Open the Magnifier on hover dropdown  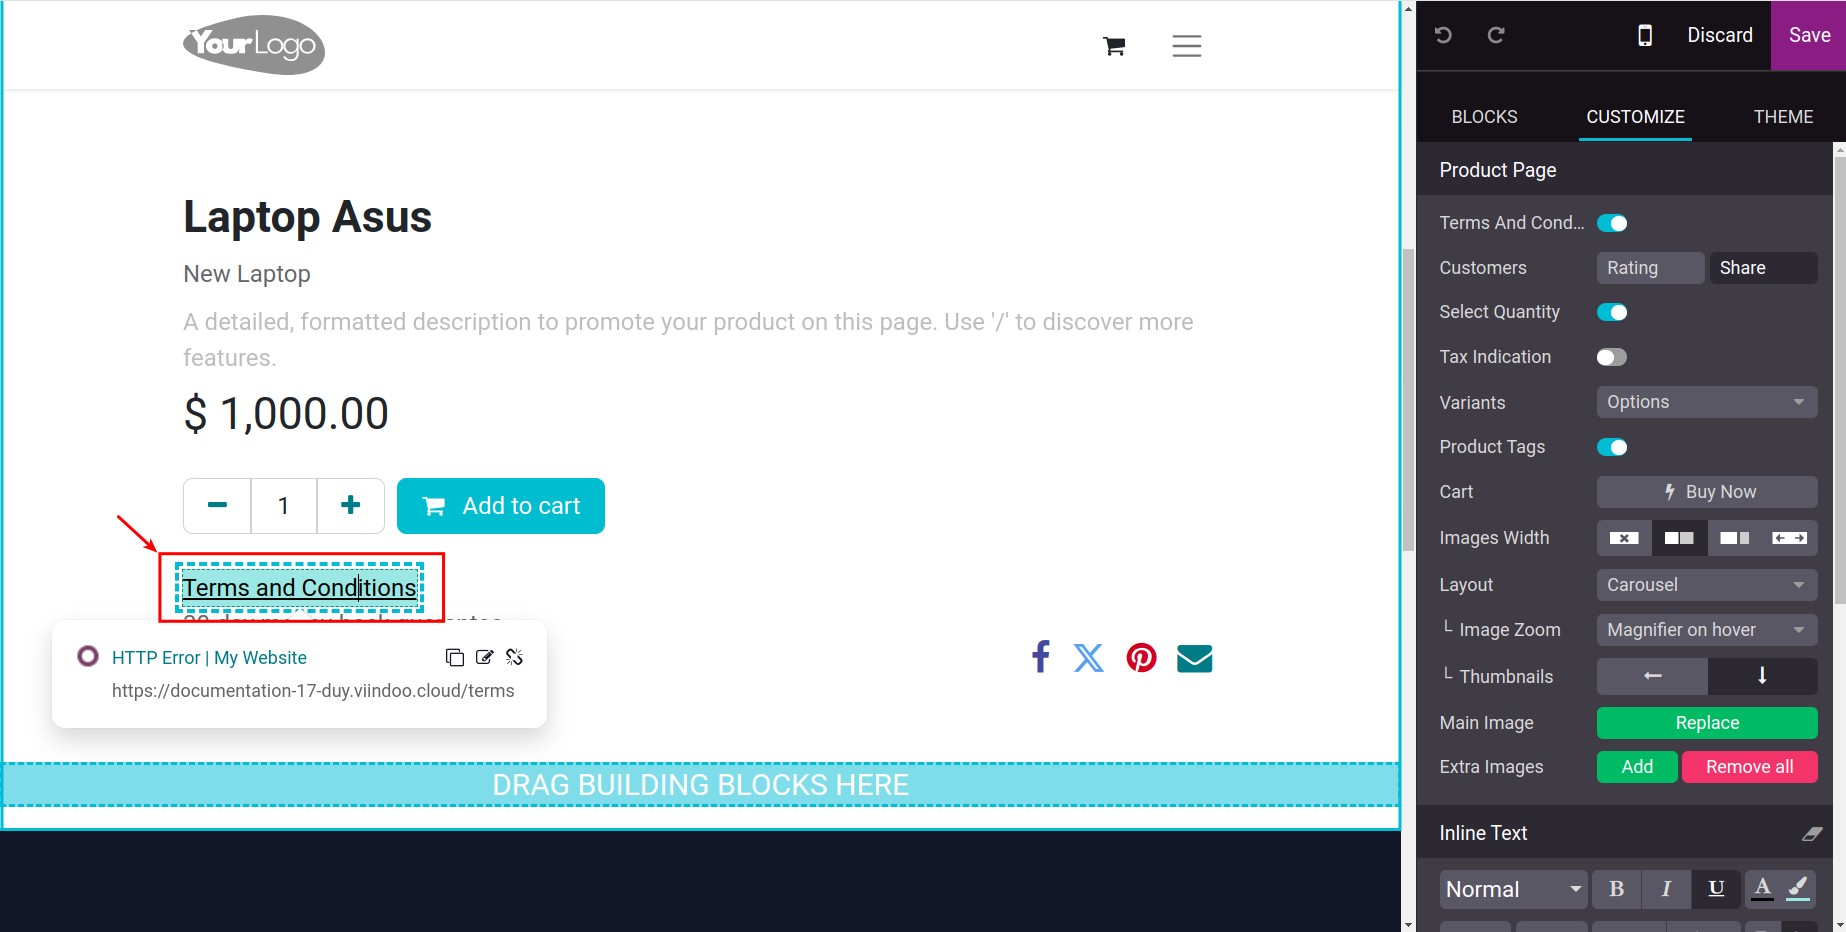coord(1706,630)
